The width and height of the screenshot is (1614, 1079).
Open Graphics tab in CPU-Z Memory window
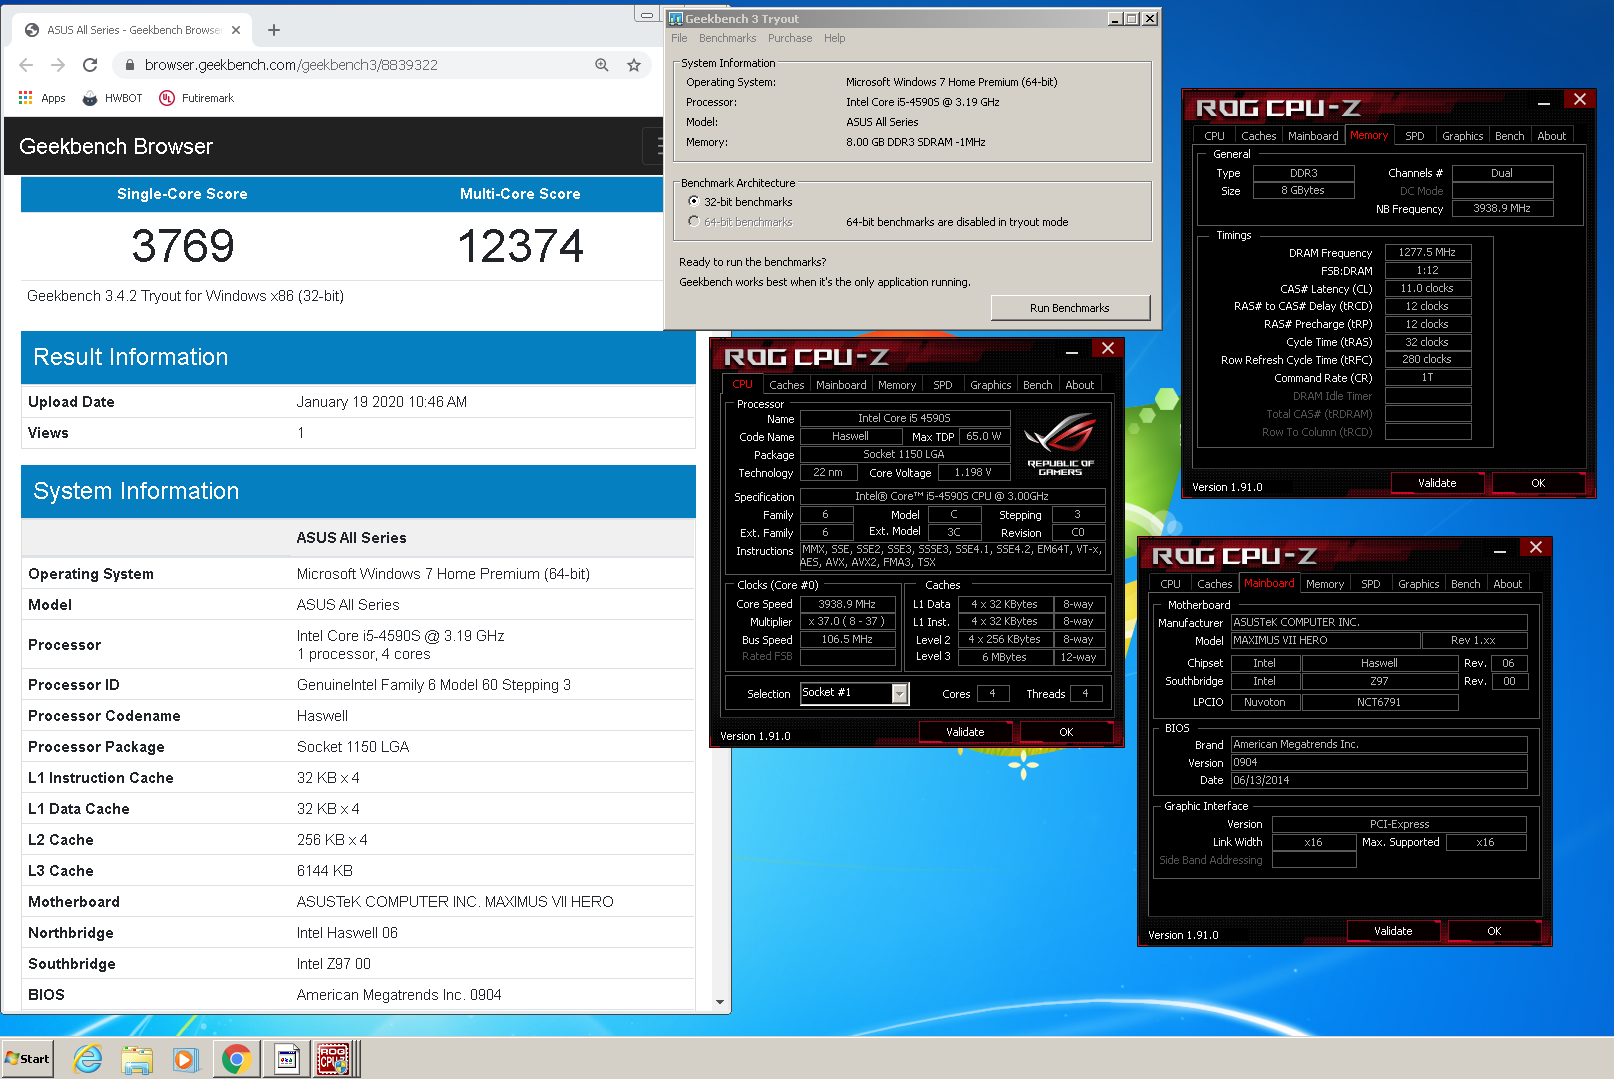(x=1462, y=136)
